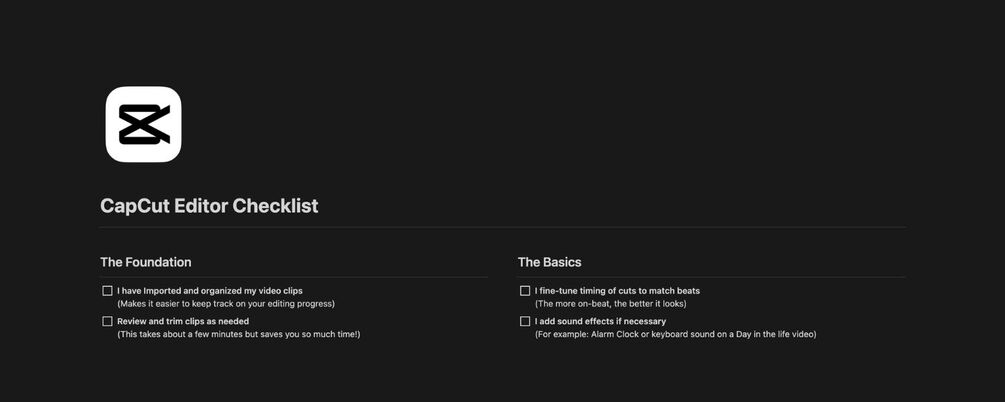Click the divider below 'The Basics' heading

711,277
